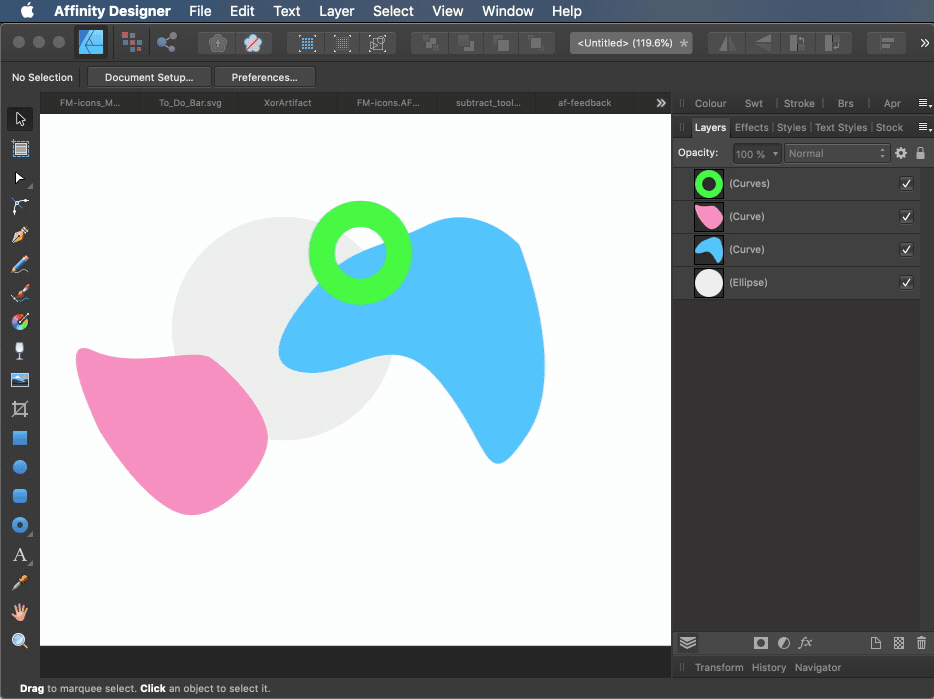This screenshot has height=699, width=934.
Task: Choose the Crop tool
Action: 20,409
